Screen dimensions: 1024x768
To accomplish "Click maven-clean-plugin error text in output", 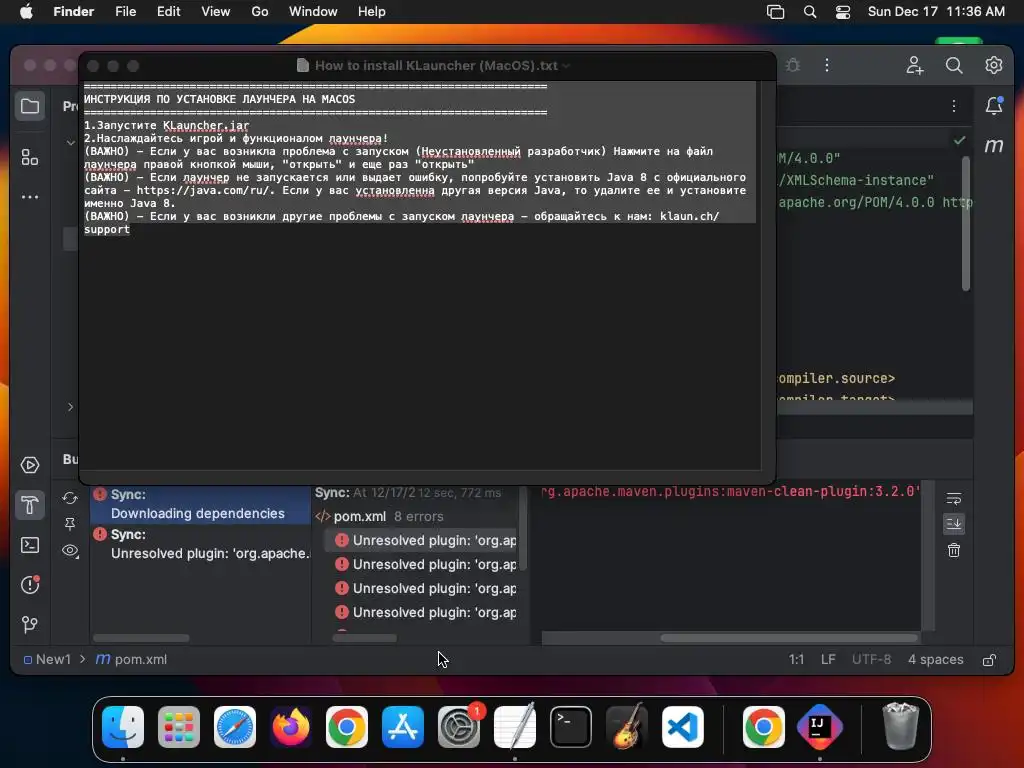I will point(730,491).
